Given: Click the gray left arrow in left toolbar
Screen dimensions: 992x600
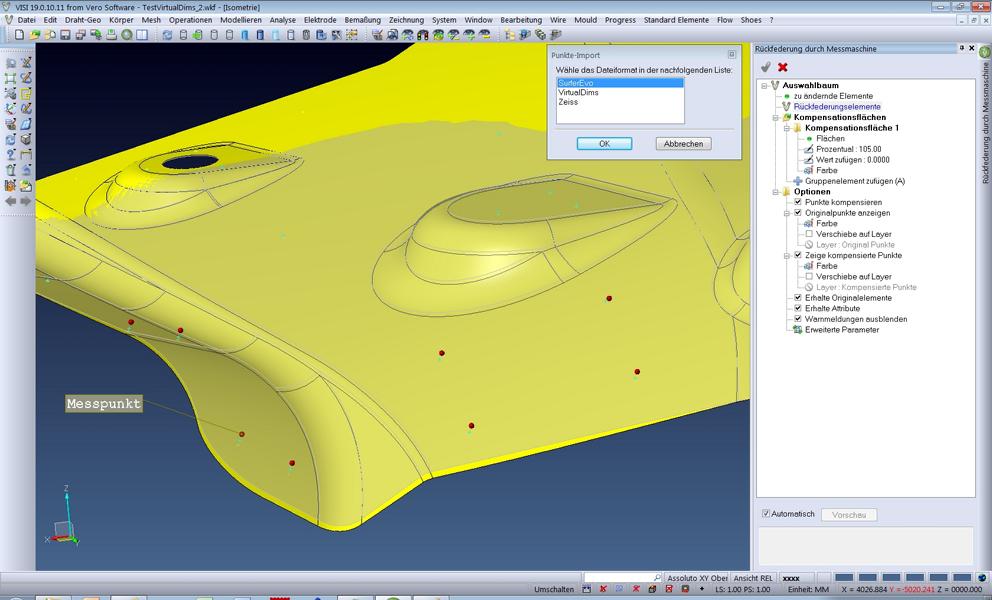Looking at the screenshot, I should click(11, 201).
